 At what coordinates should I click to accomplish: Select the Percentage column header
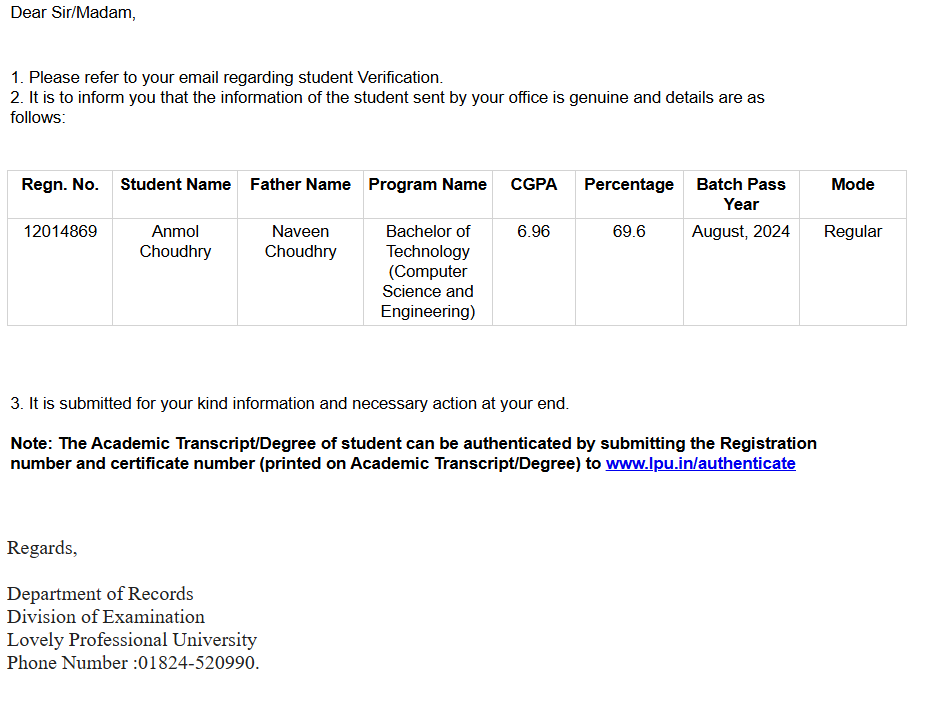[629, 185]
